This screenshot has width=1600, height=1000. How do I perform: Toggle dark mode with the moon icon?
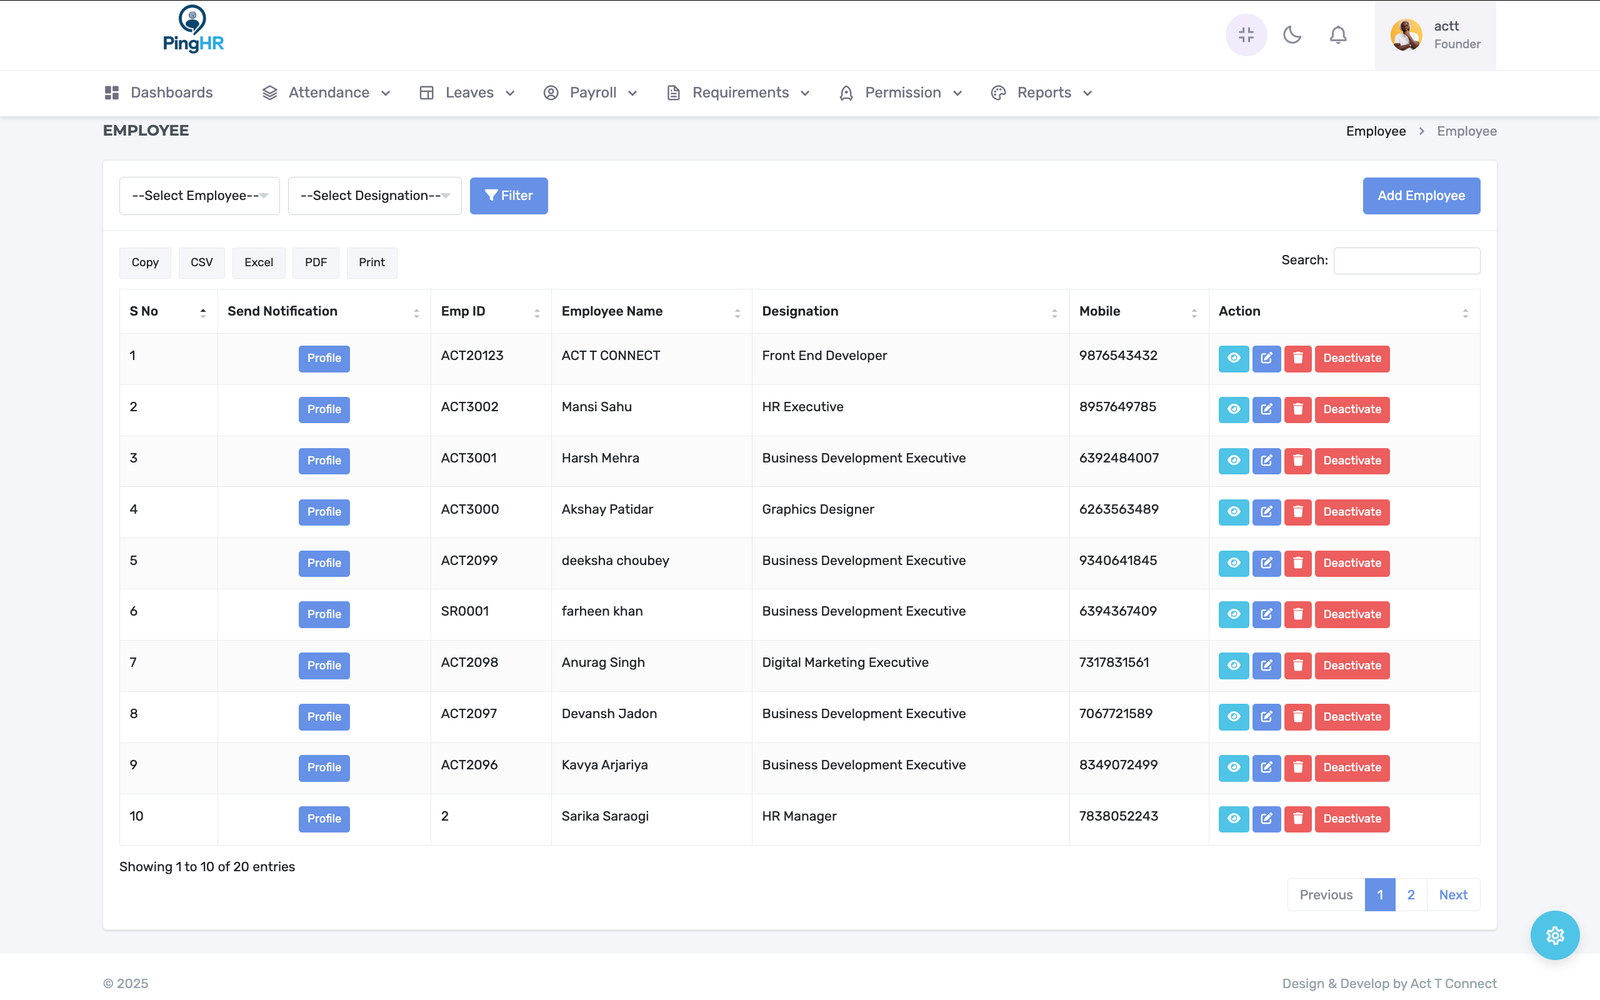click(x=1292, y=35)
